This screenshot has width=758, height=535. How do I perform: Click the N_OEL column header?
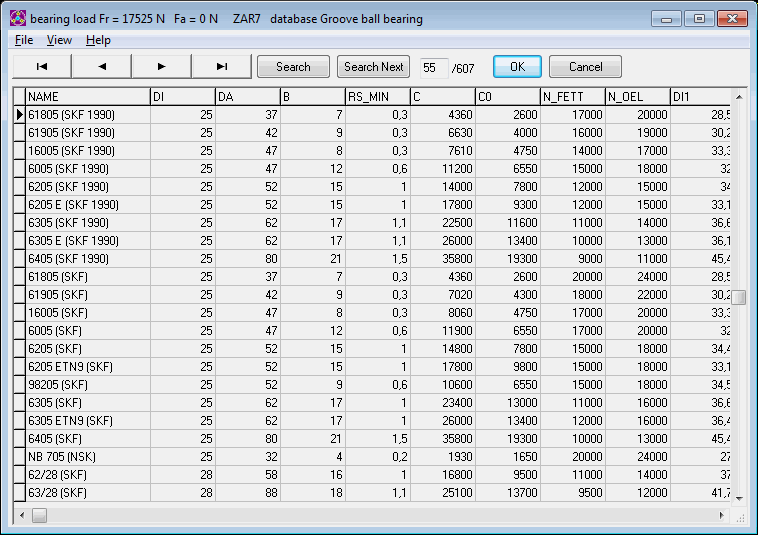[x=638, y=97]
